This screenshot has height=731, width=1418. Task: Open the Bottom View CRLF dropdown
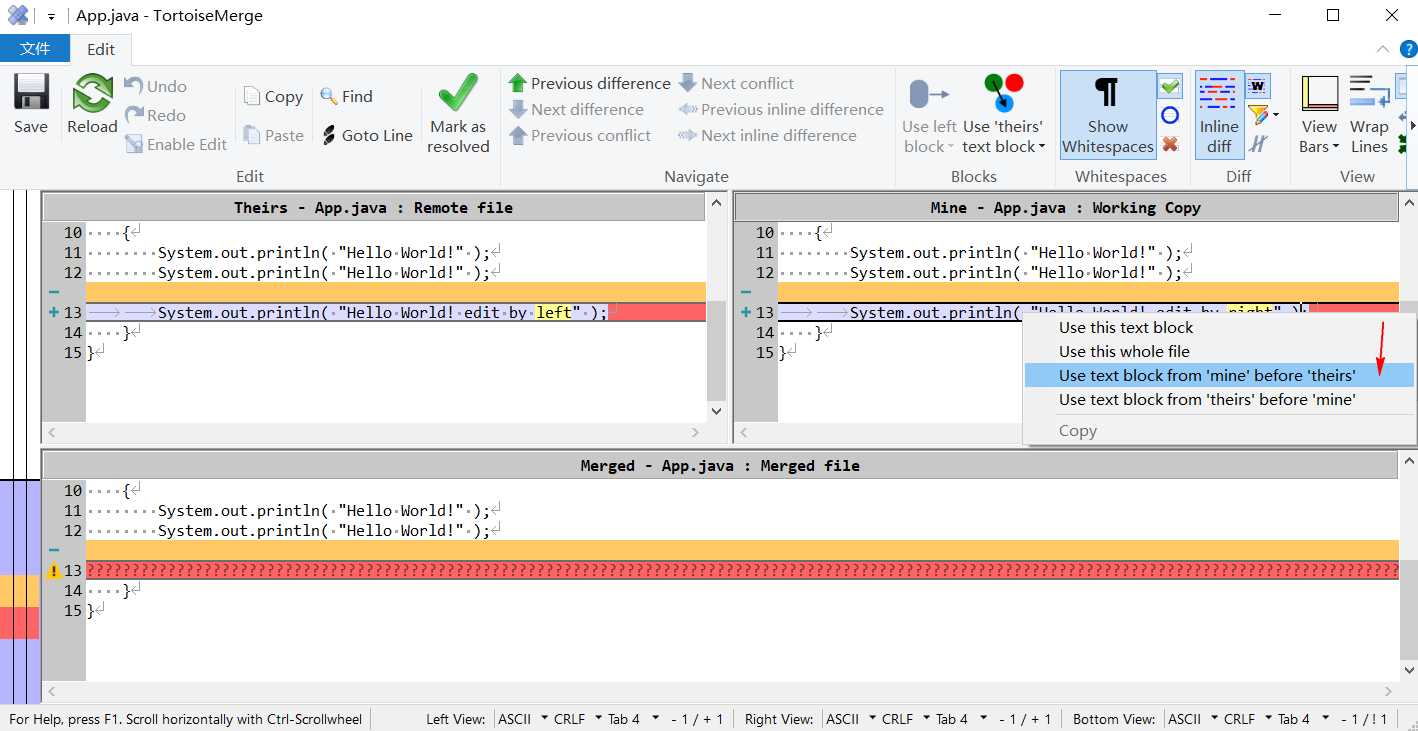pyautogui.click(x=1249, y=719)
